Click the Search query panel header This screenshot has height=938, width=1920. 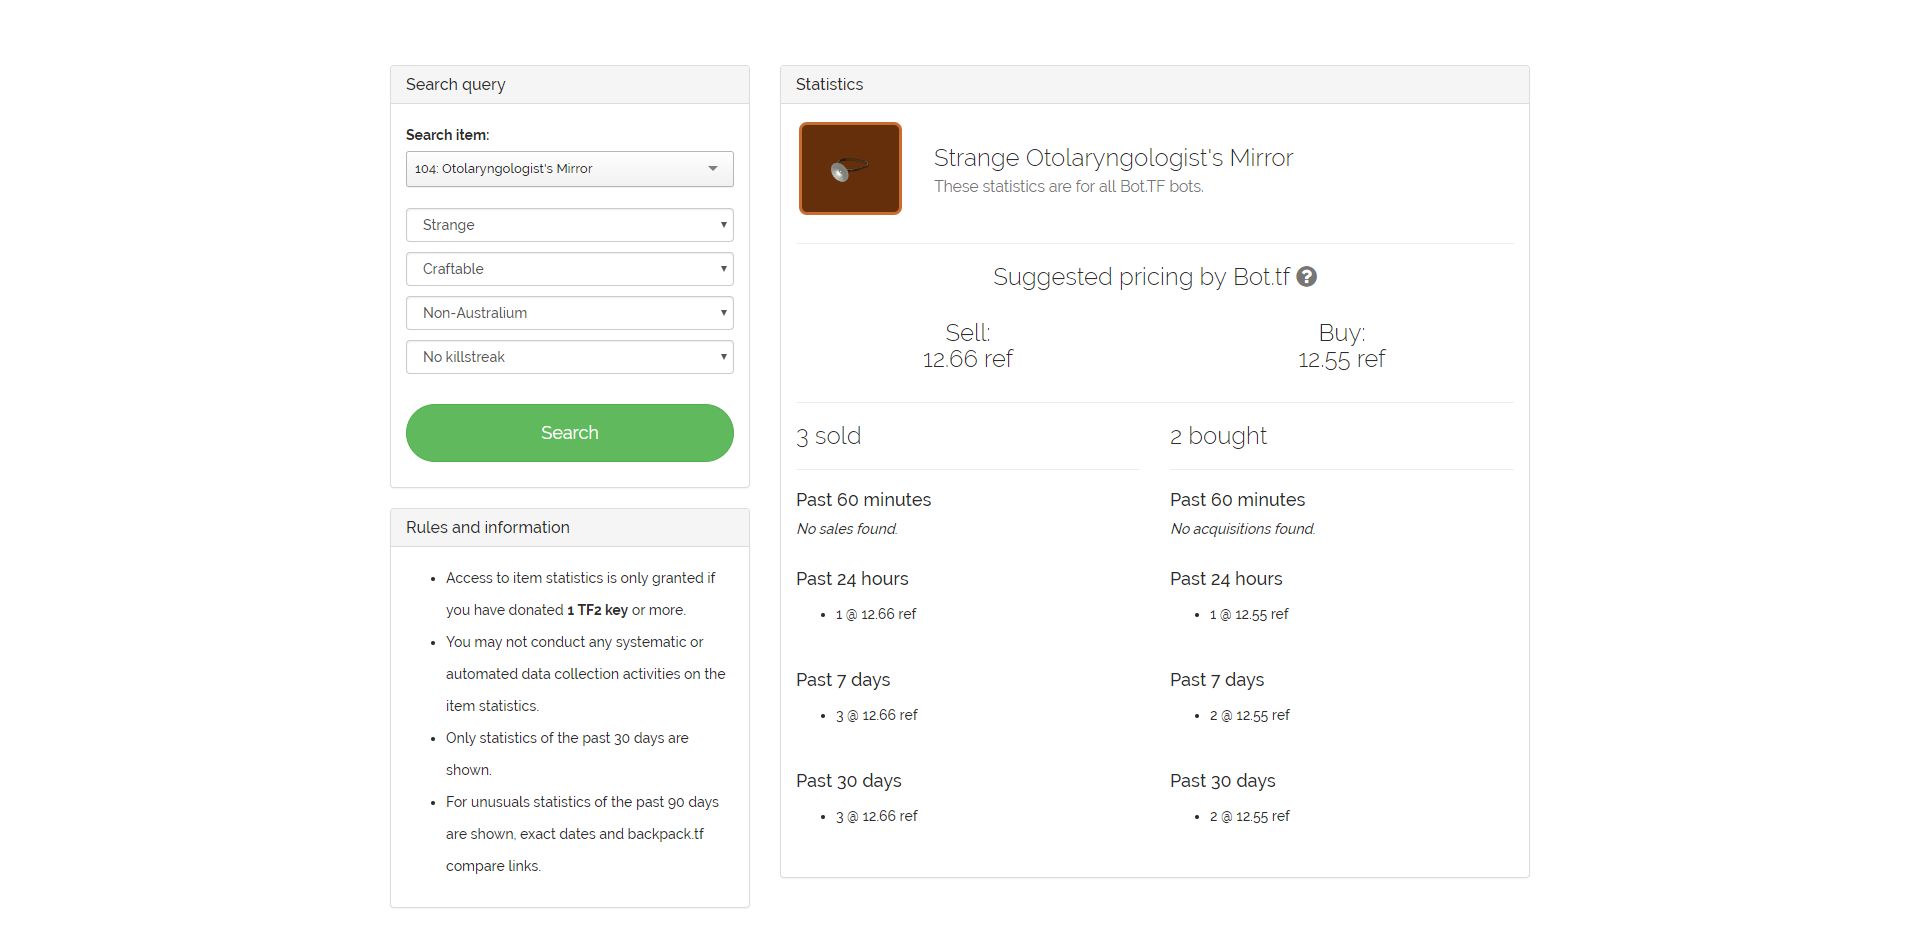(x=569, y=85)
